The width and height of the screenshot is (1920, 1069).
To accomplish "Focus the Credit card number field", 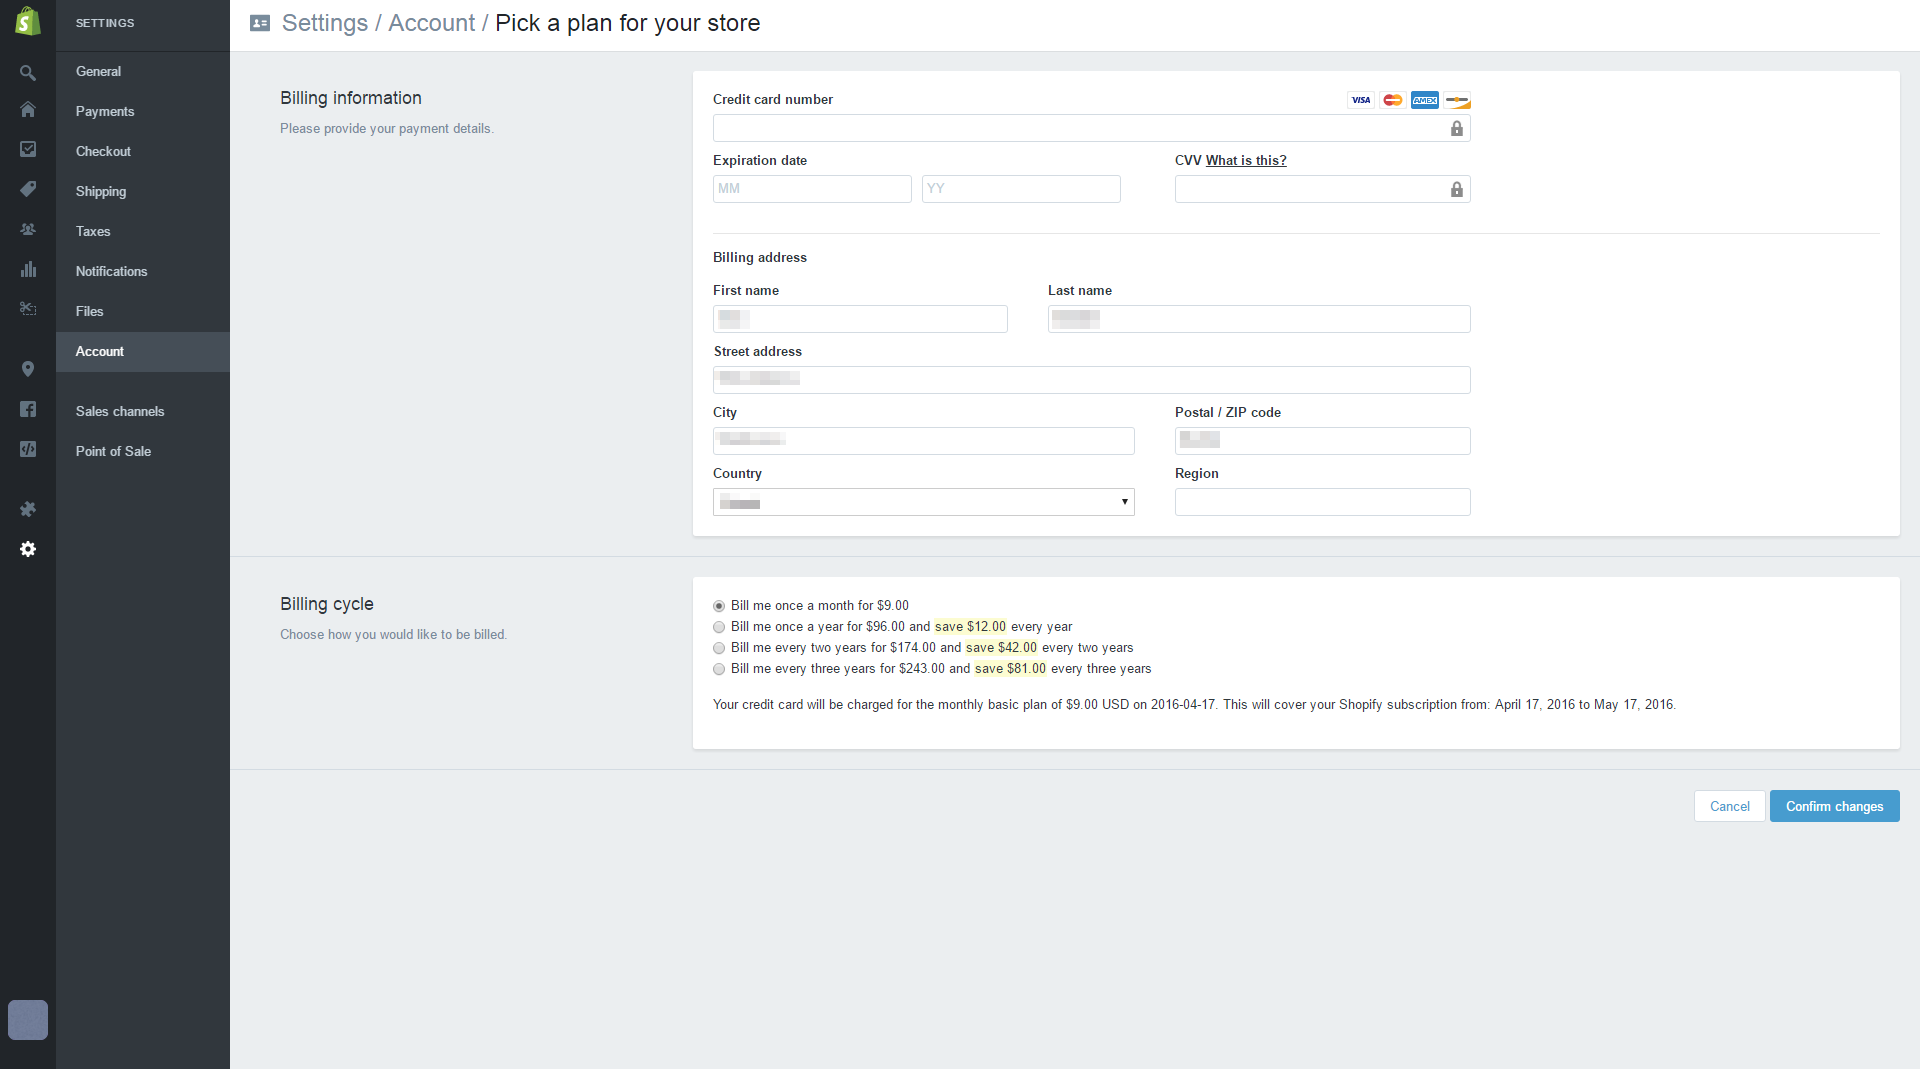I will pyautogui.click(x=1091, y=128).
